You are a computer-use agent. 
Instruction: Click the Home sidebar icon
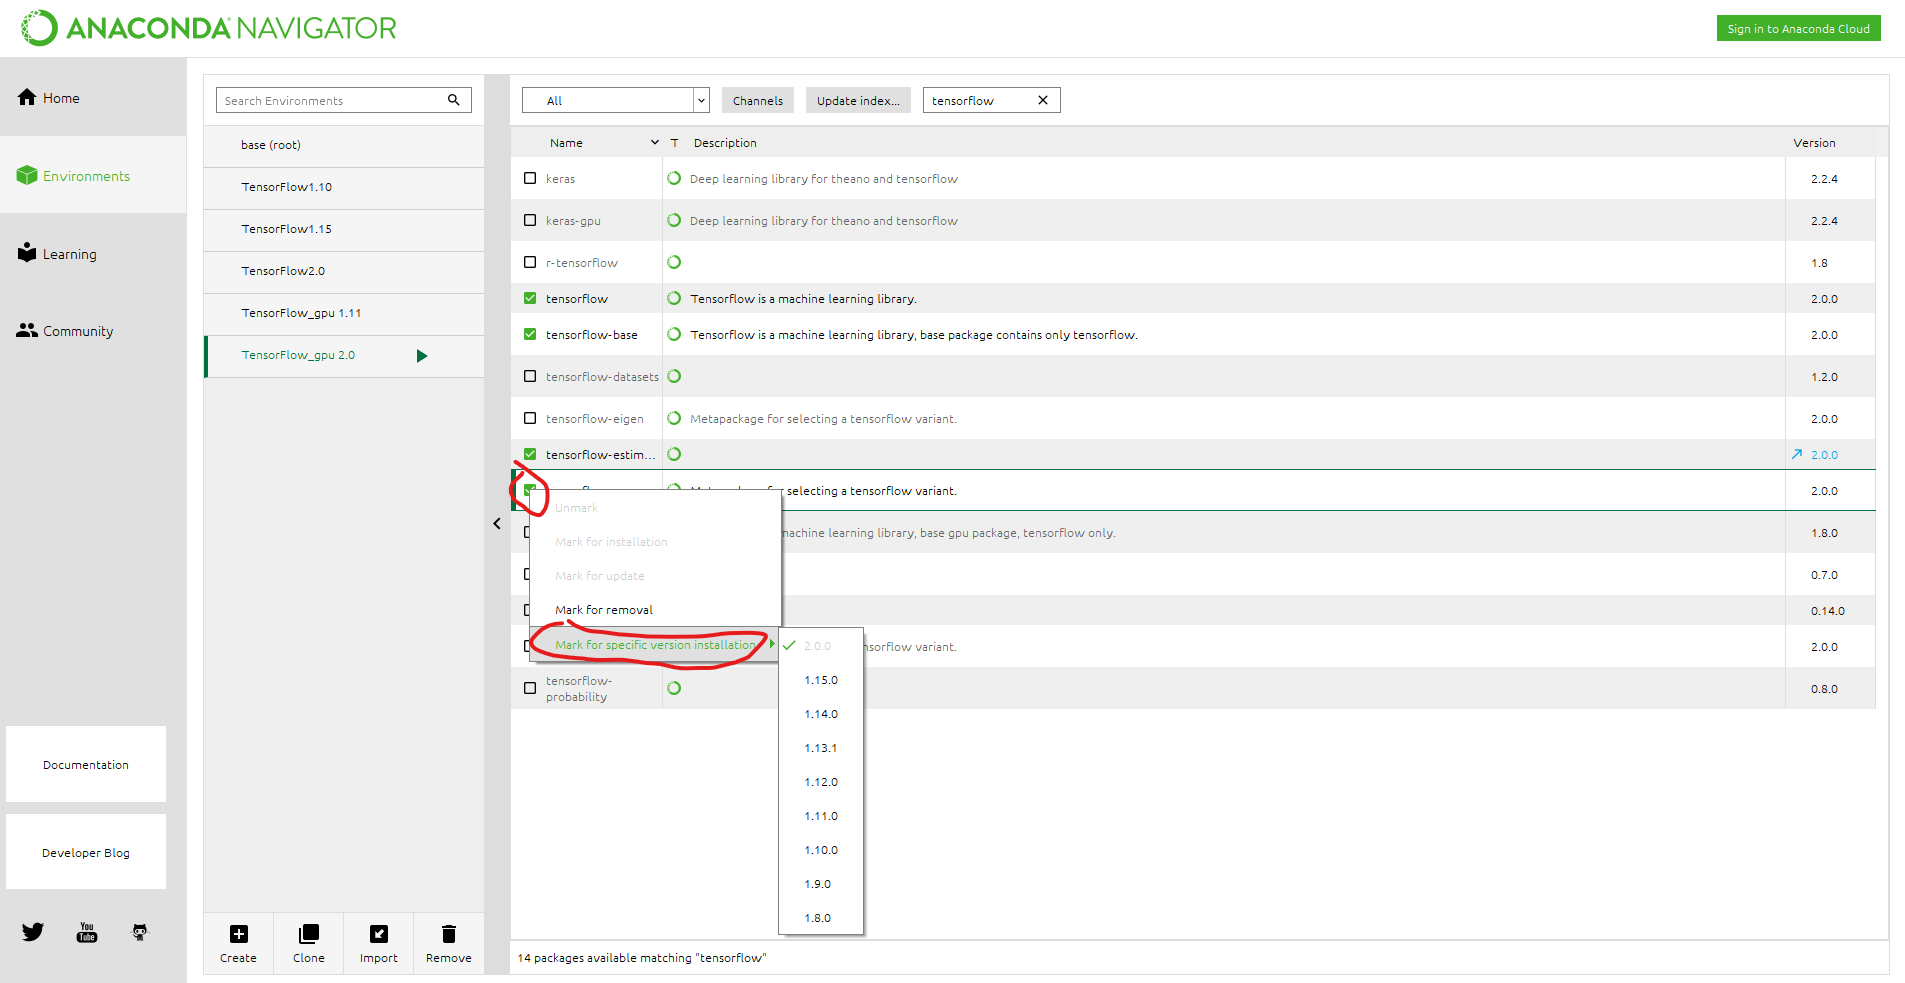(27, 97)
